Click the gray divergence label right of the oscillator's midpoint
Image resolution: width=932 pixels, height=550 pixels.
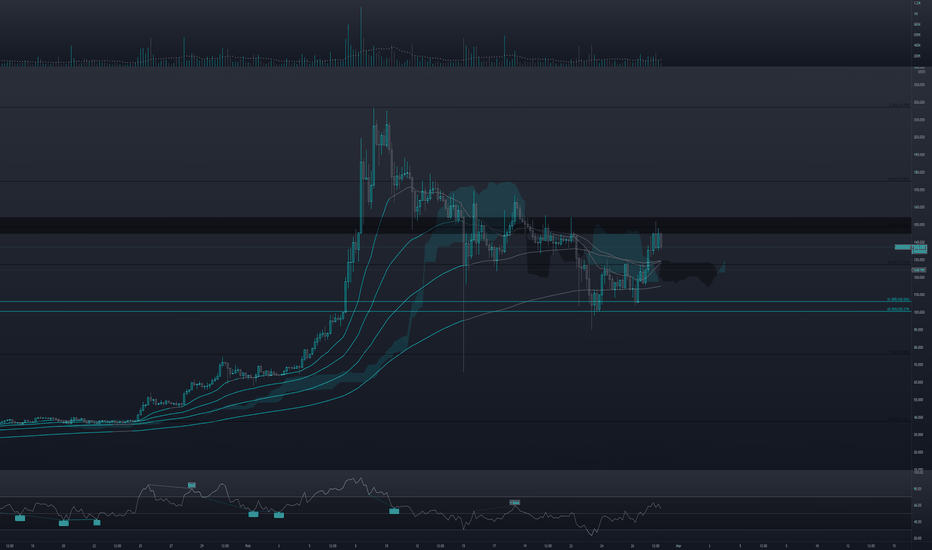click(515, 502)
